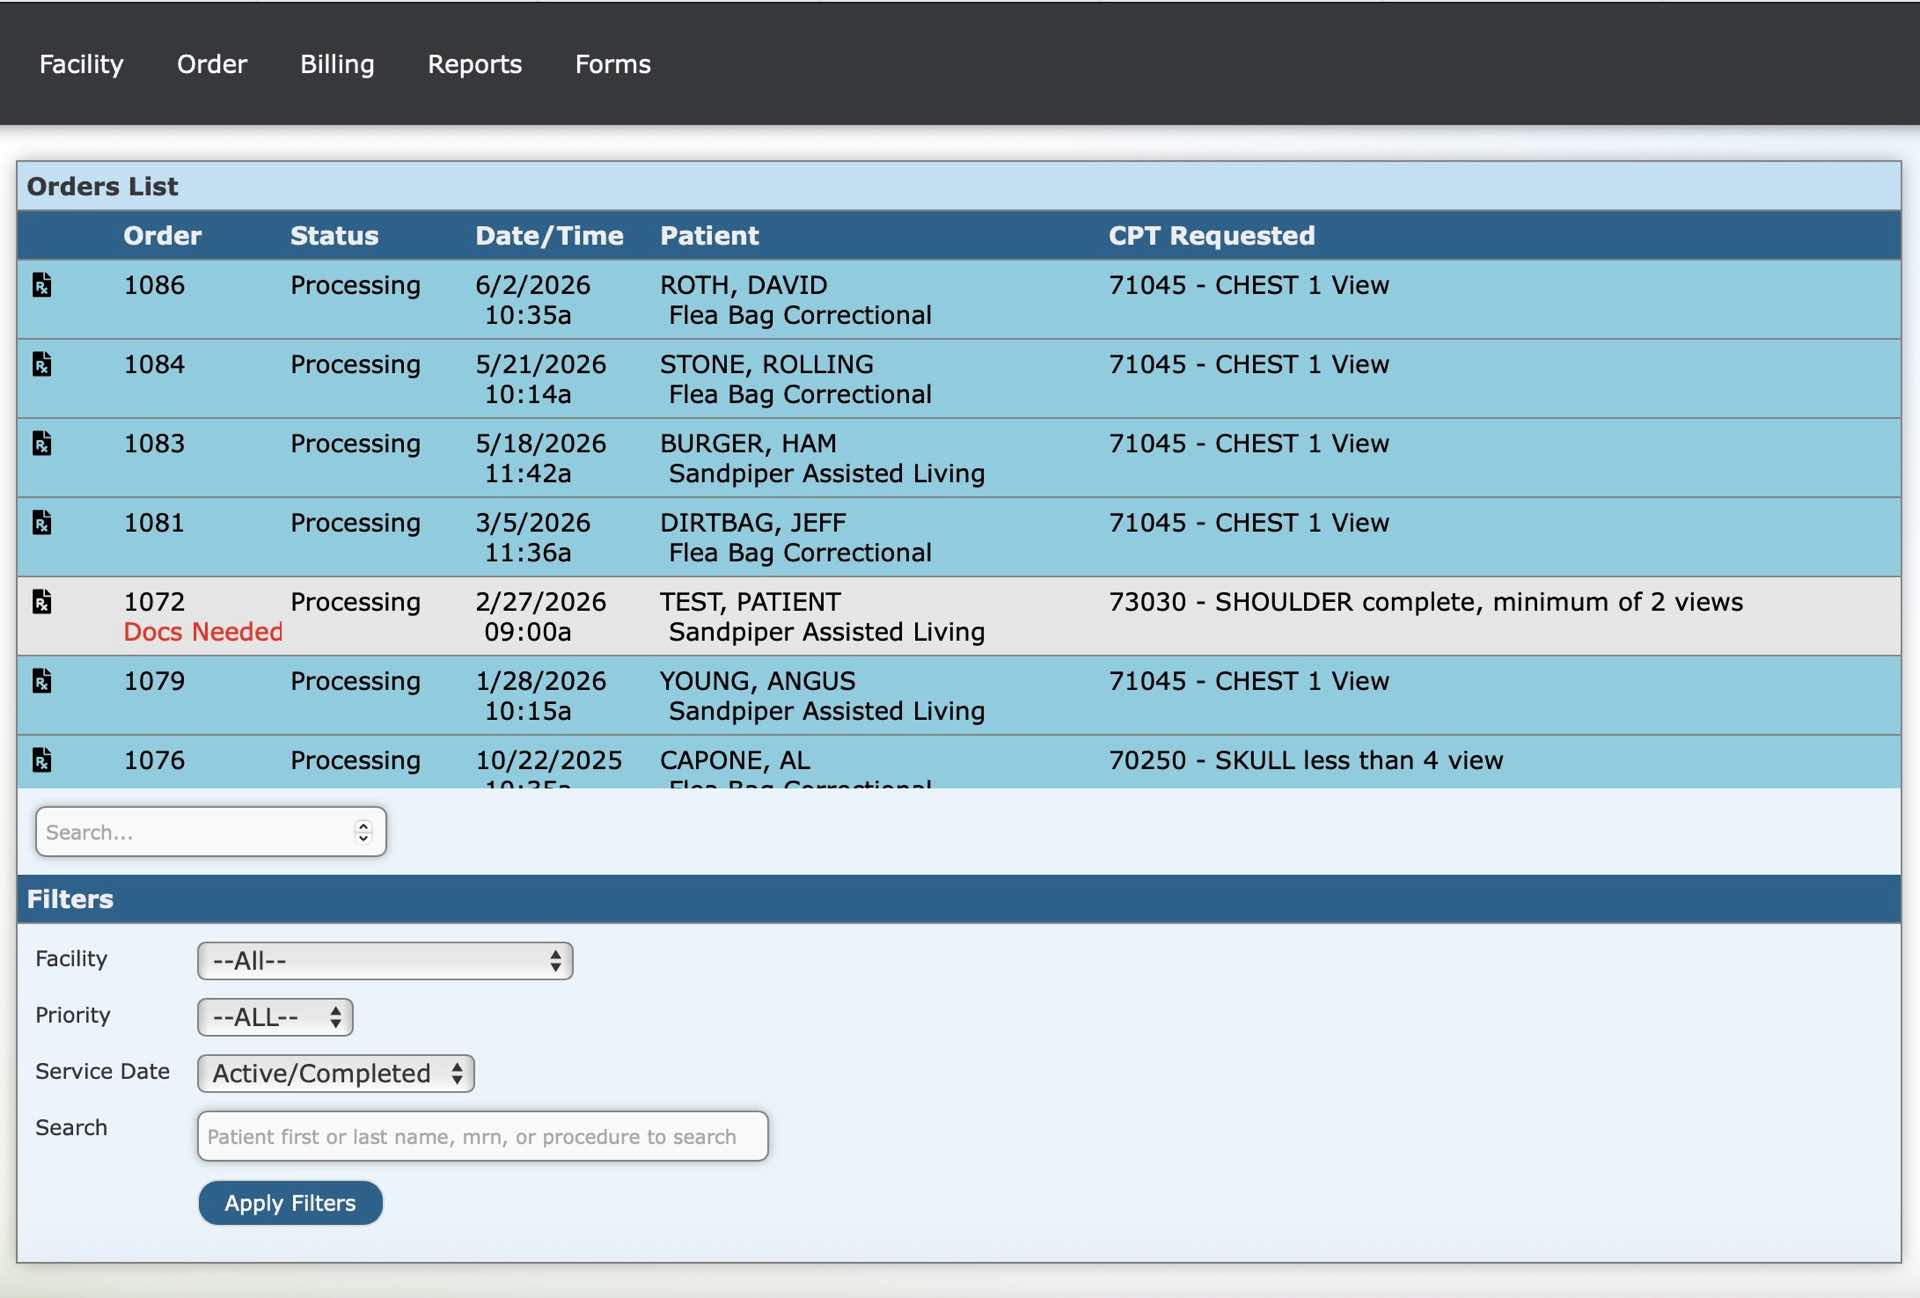Open the Rx document icon for order 1072
Screen dimensions: 1920x1298
[42, 601]
